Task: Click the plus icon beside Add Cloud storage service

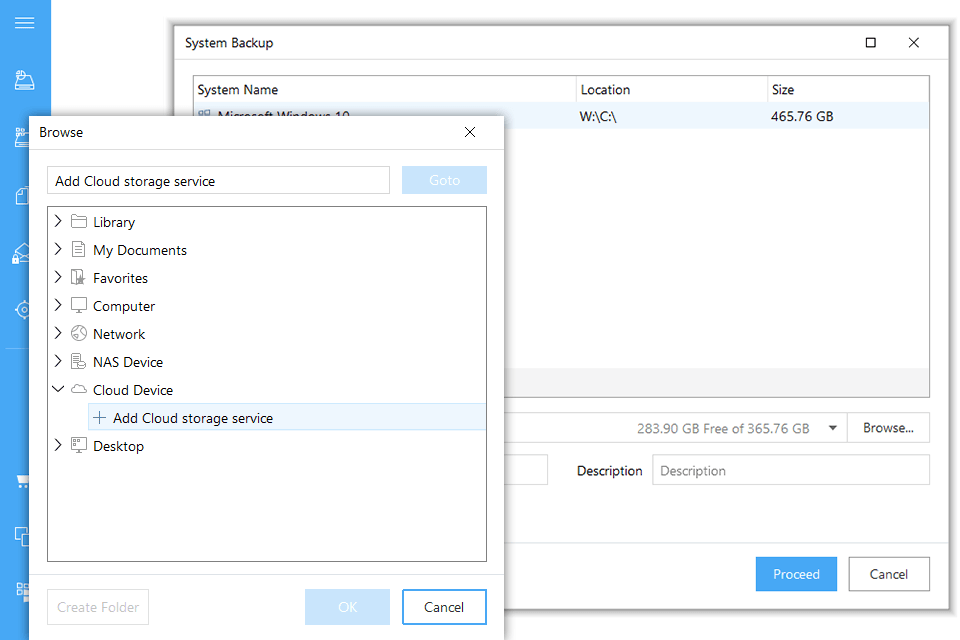Action: tap(97, 418)
